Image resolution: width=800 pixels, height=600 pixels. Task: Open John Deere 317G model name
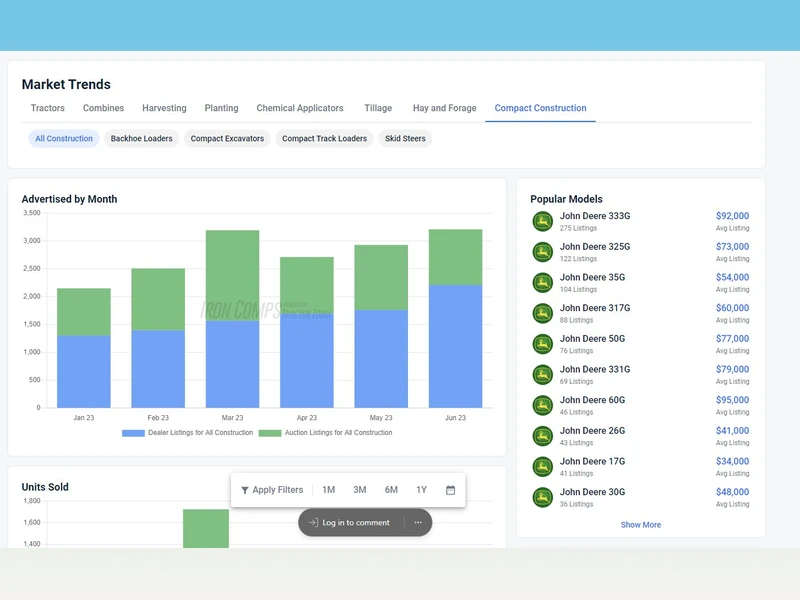pyautogui.click(x=595, y=308)
